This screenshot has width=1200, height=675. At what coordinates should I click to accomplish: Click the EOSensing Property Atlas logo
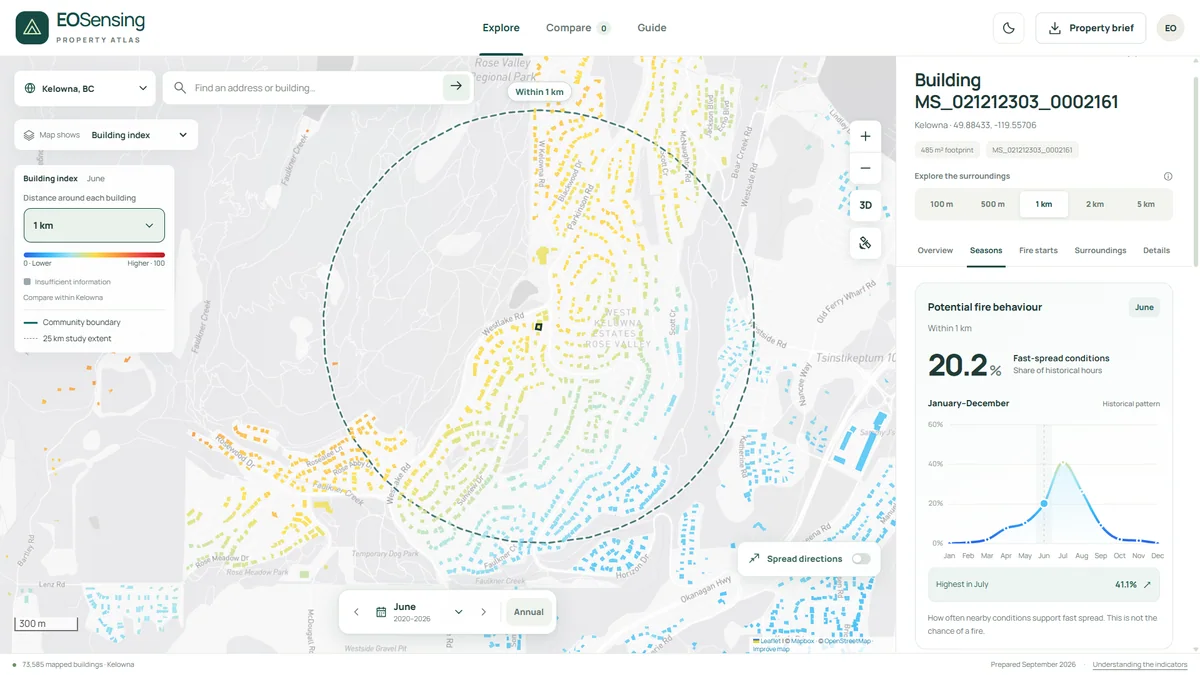point(80,28)
